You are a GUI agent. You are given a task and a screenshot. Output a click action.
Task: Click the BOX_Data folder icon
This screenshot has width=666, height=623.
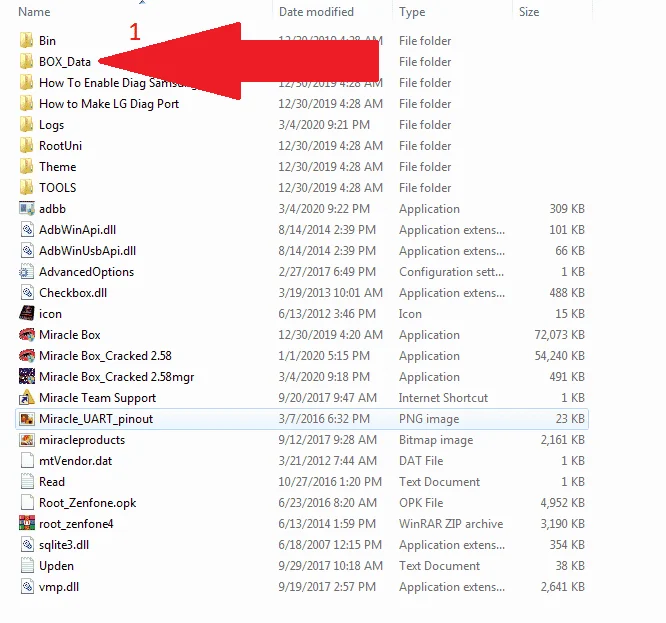pyautogui.click(x=26, y=62)
